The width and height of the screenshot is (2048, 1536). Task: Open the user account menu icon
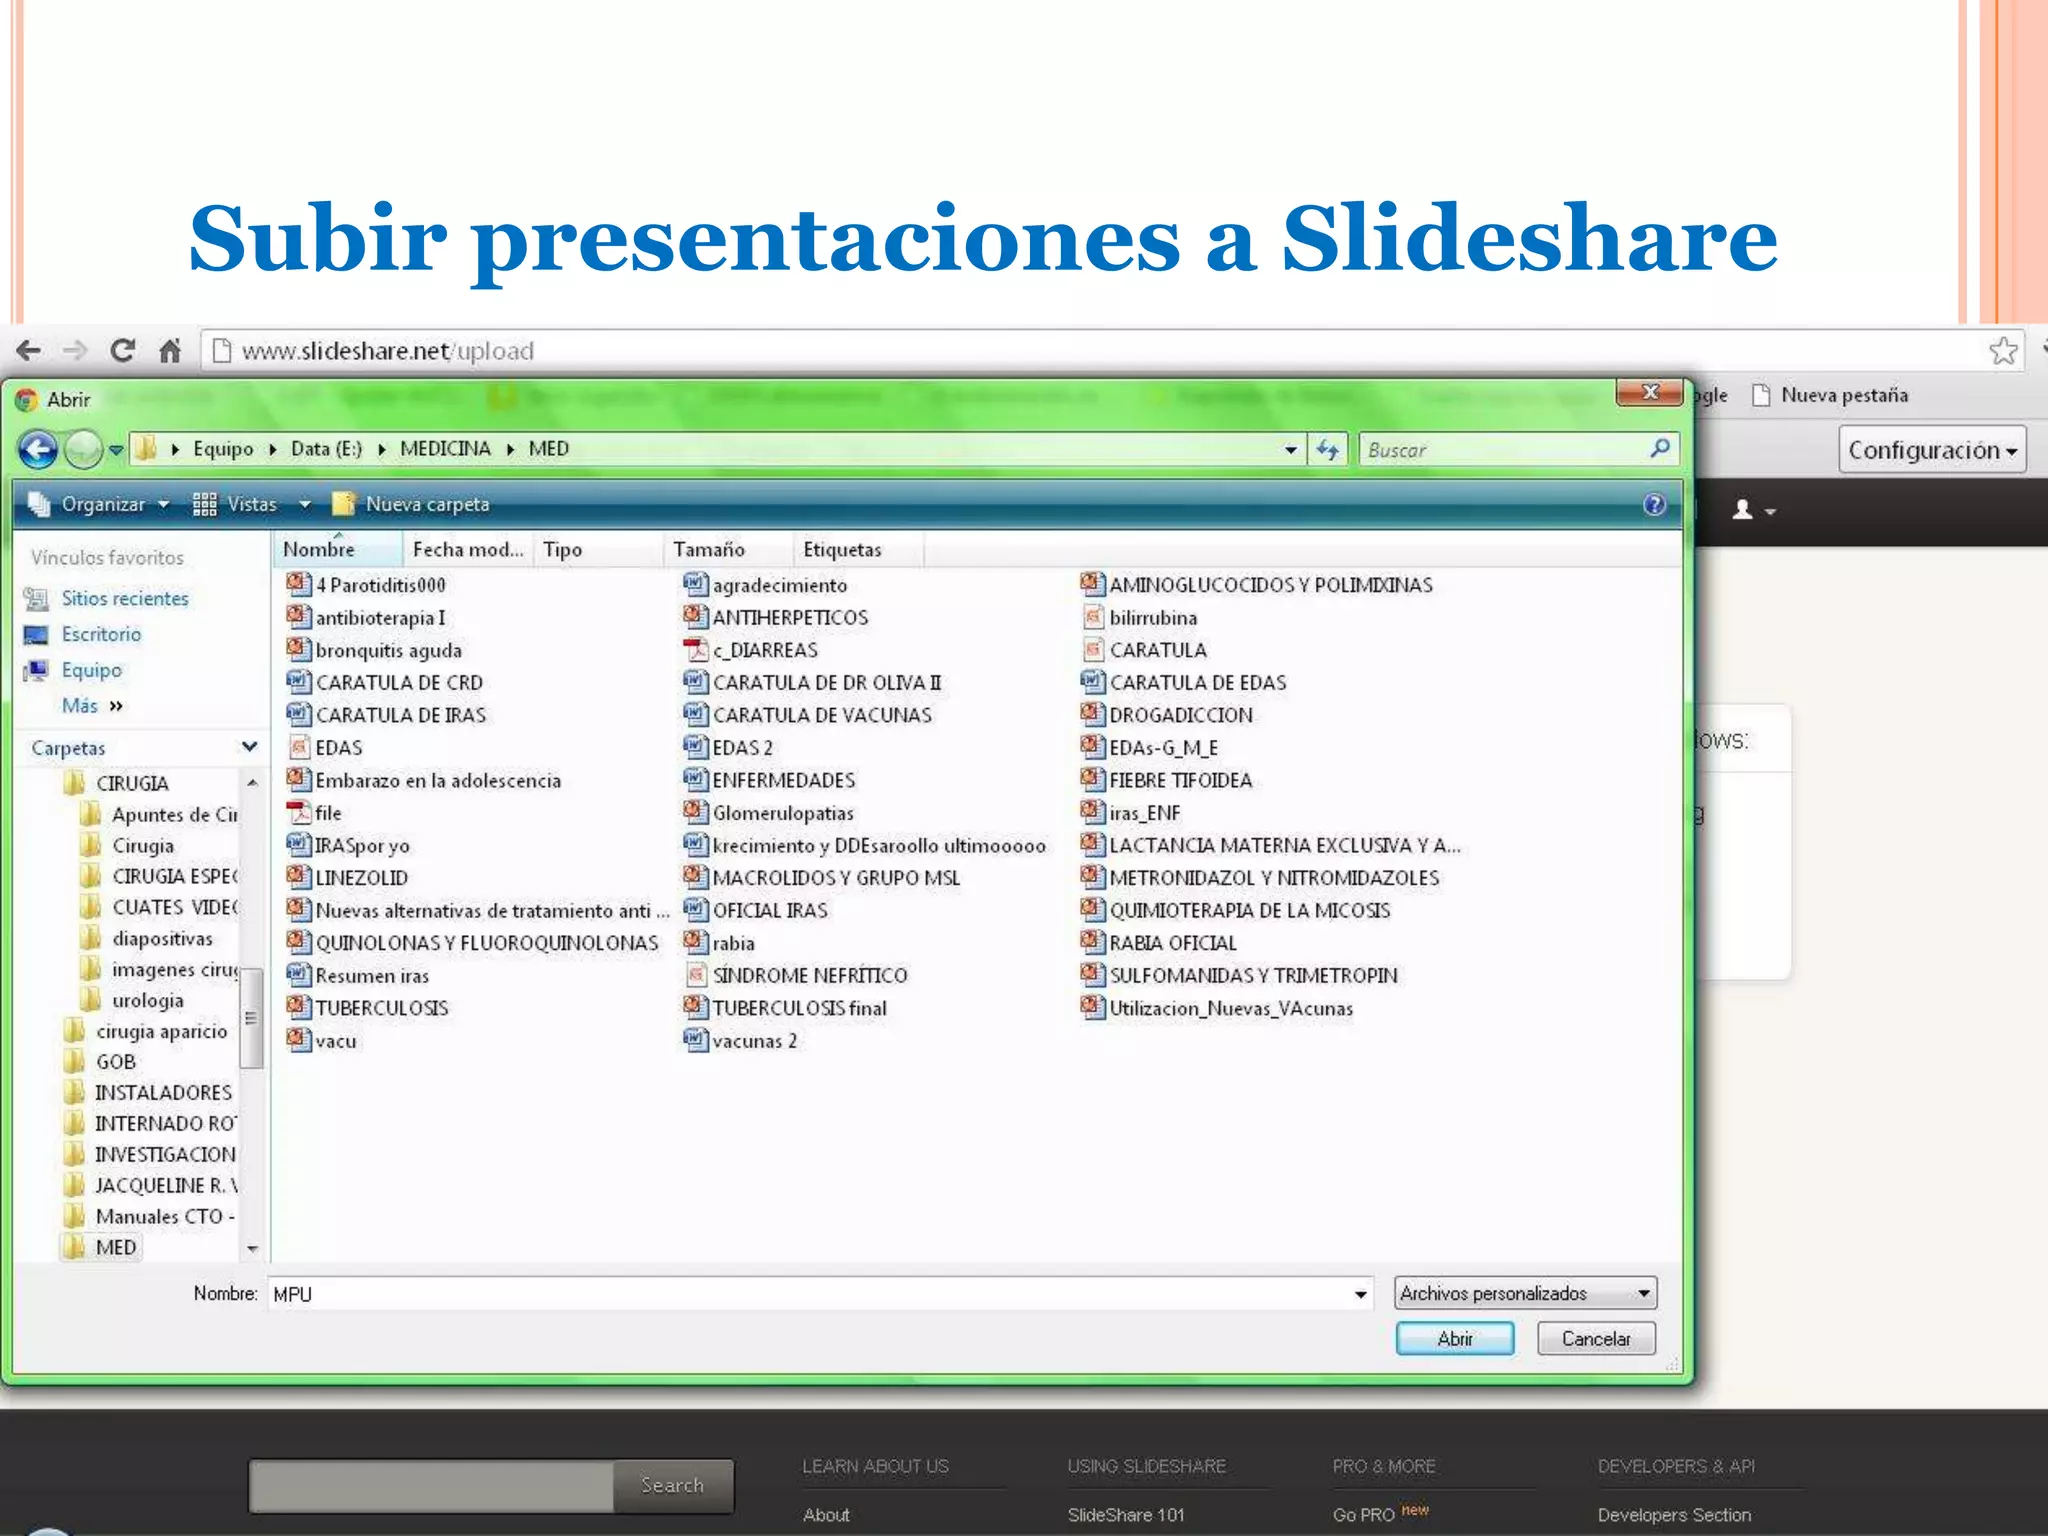pos(1753,510)
